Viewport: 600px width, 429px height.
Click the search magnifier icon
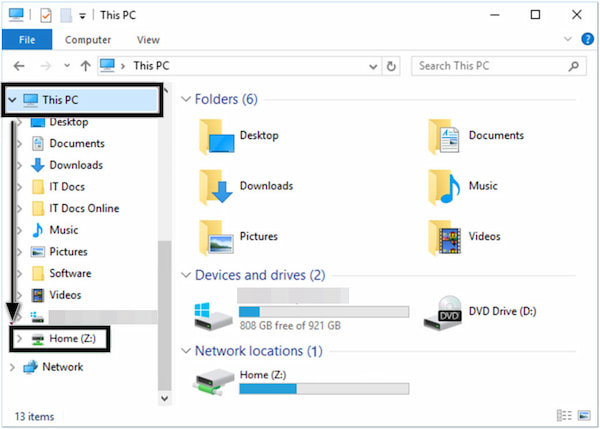(x=573, y=66)
